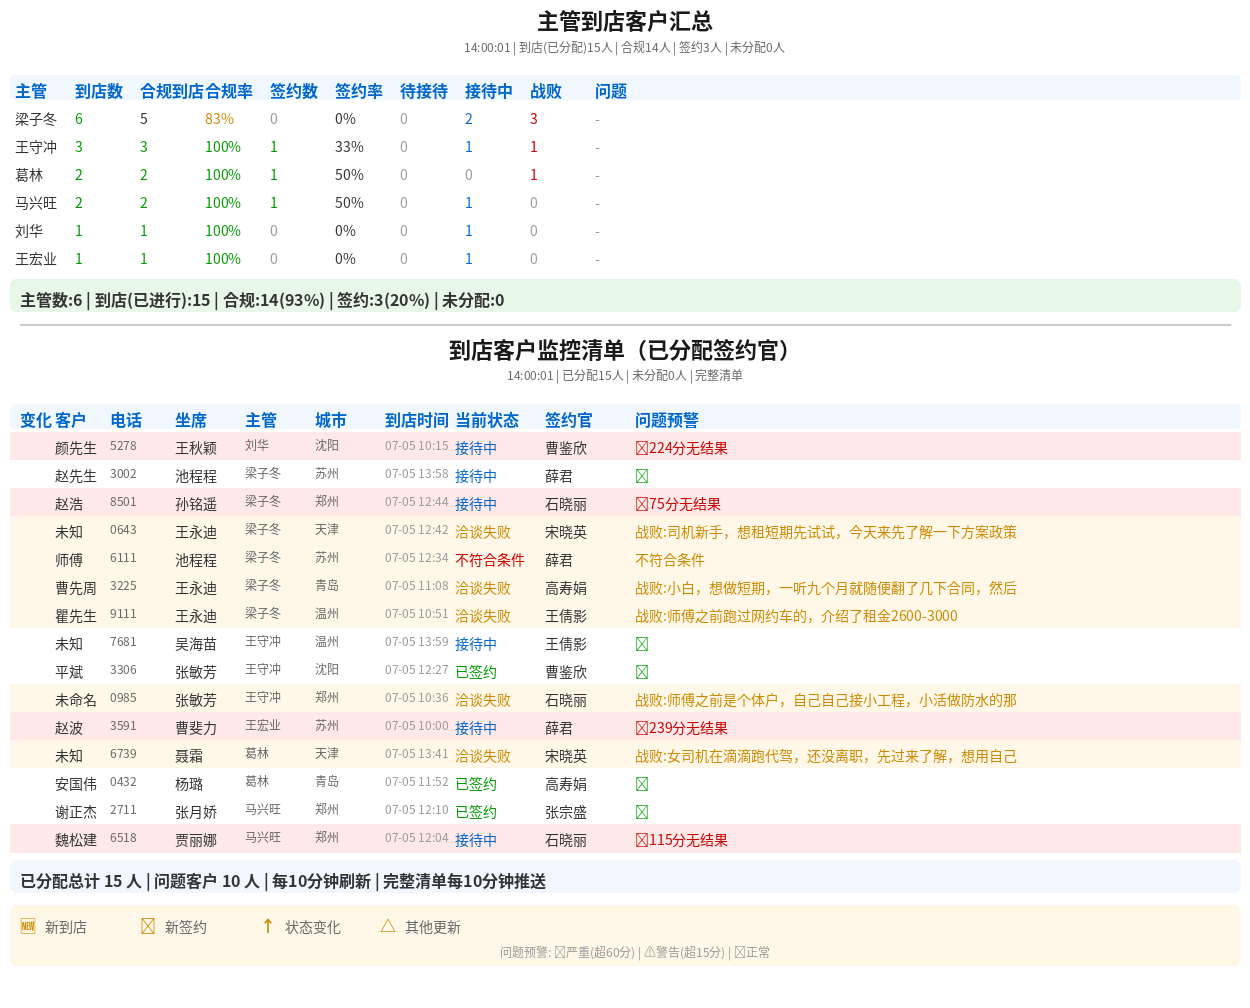Viewport: 1250px width, 1008px height.
Task: Select the 问题预警 column header
Action: 667,420
